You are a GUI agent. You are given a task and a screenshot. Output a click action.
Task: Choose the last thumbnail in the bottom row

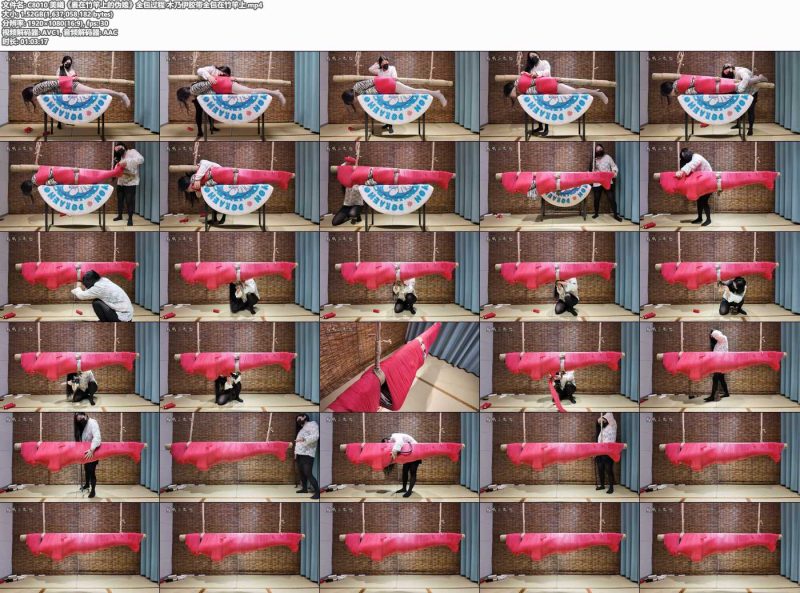[719, 547]
